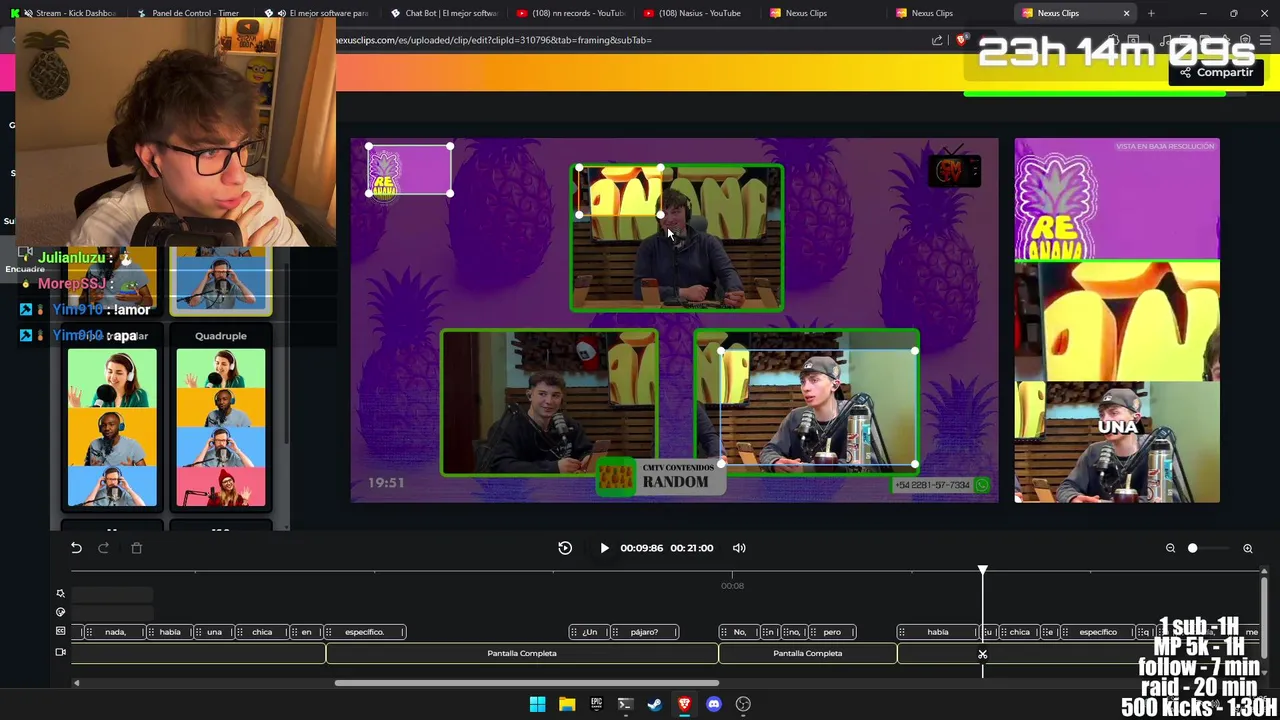Zoom in the timeline
Screen dimensions: 1280x720
(1248, 548)
